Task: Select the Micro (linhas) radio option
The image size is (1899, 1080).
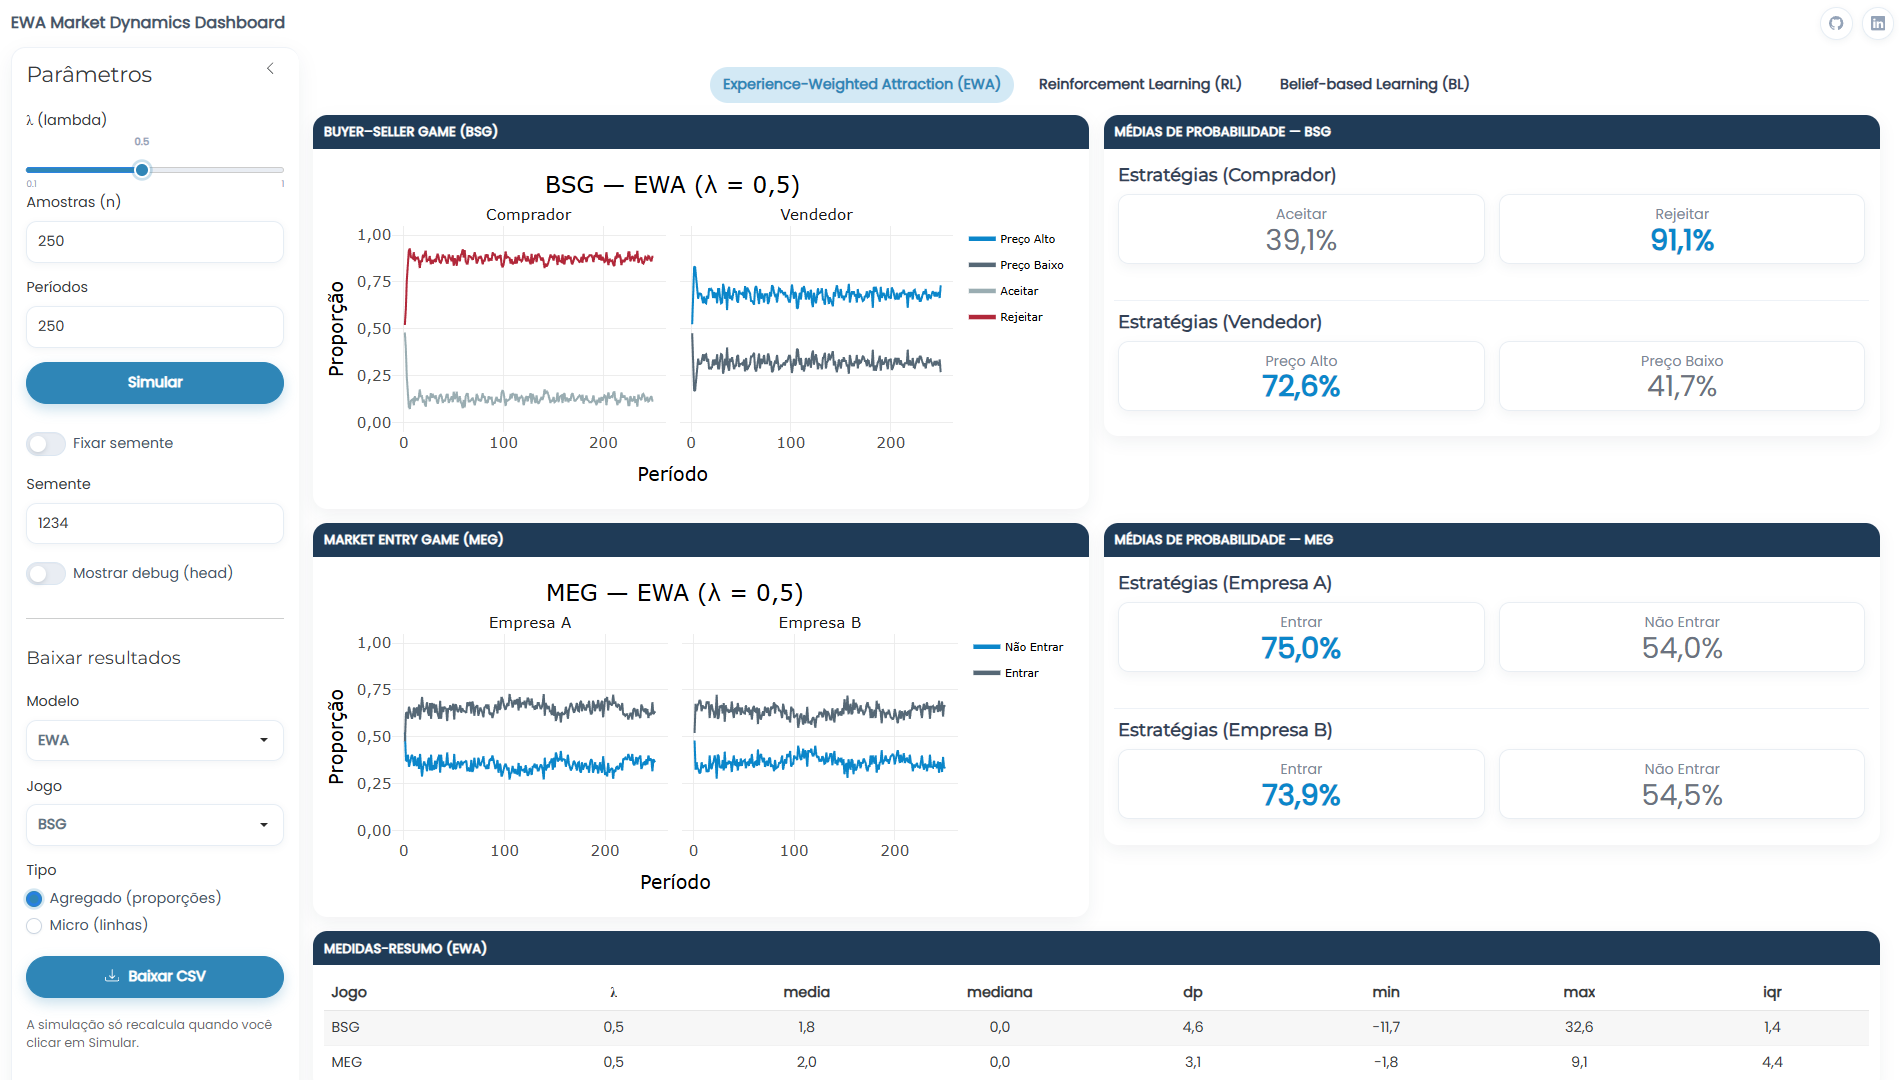Action: pyautogui.click(x=35, y=926)
